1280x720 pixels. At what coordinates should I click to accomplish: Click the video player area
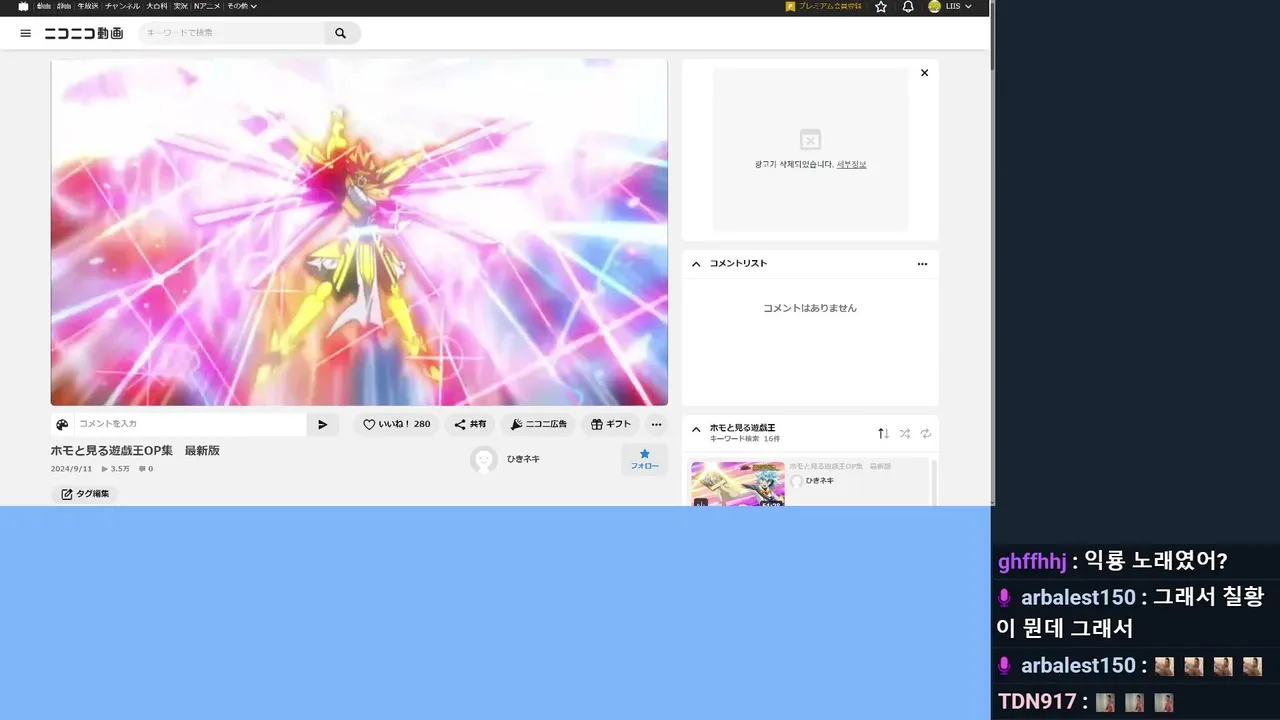359,232
